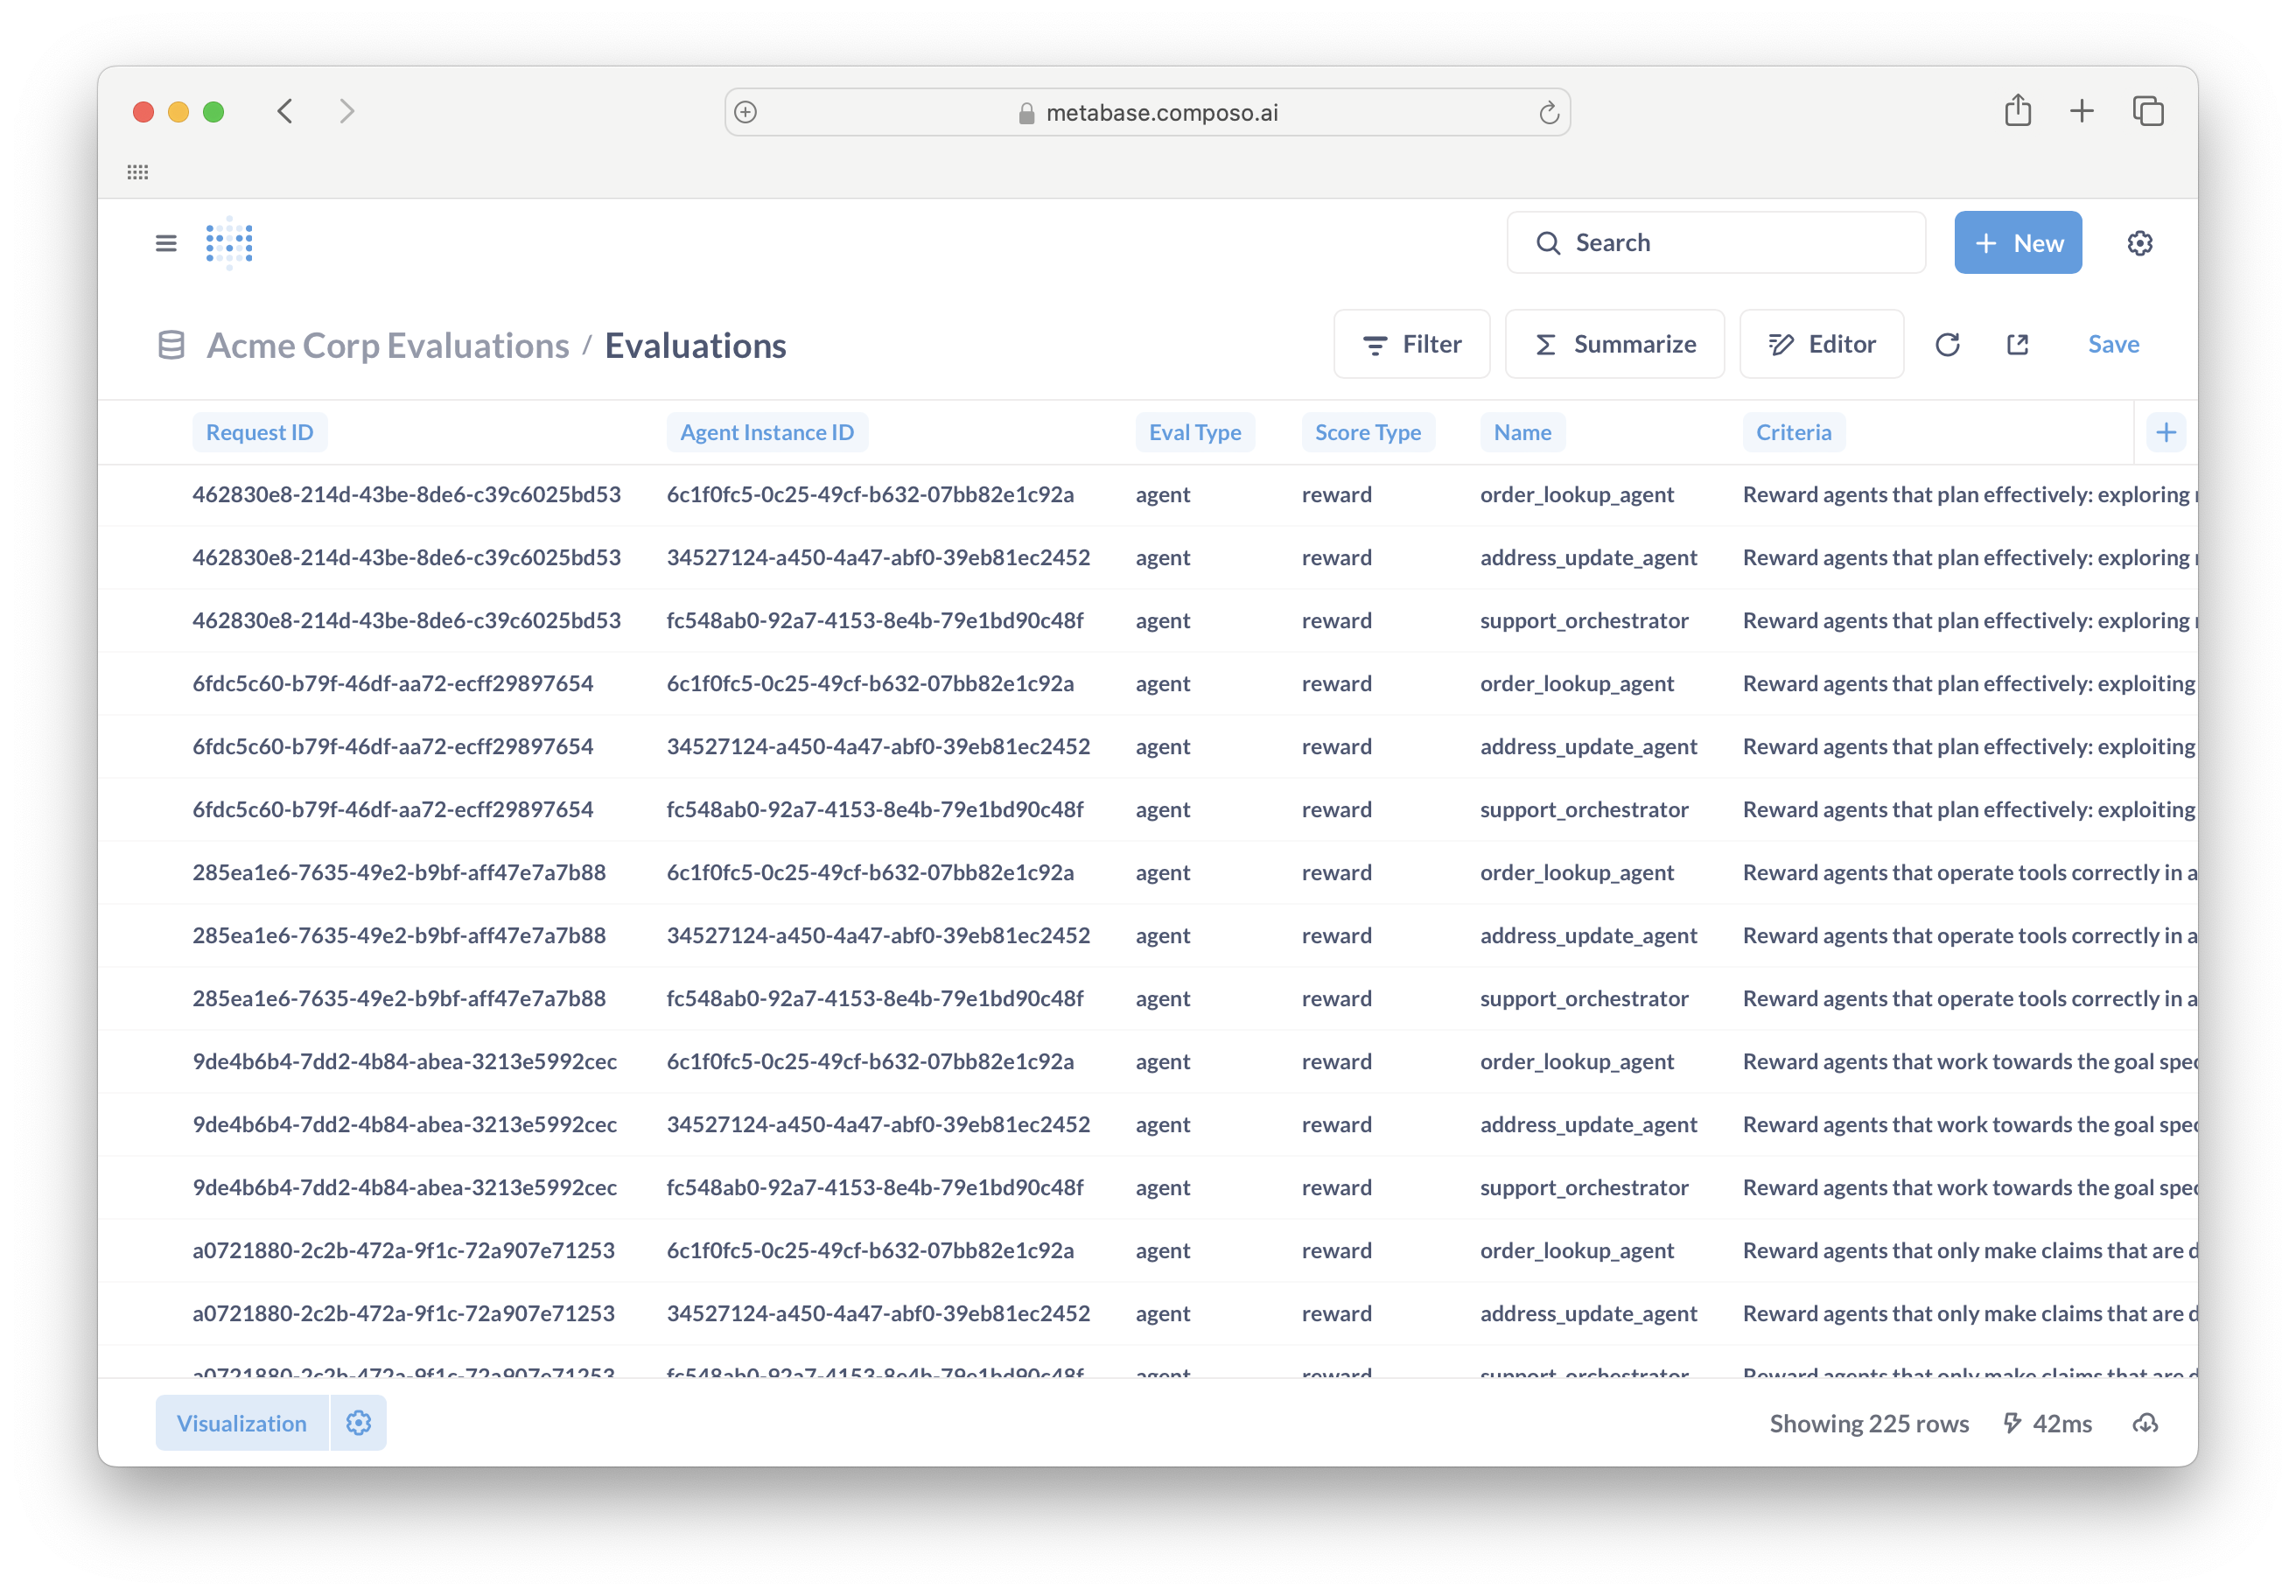
Task: Switch to the query Editor
Action: tap(1821, 344)
